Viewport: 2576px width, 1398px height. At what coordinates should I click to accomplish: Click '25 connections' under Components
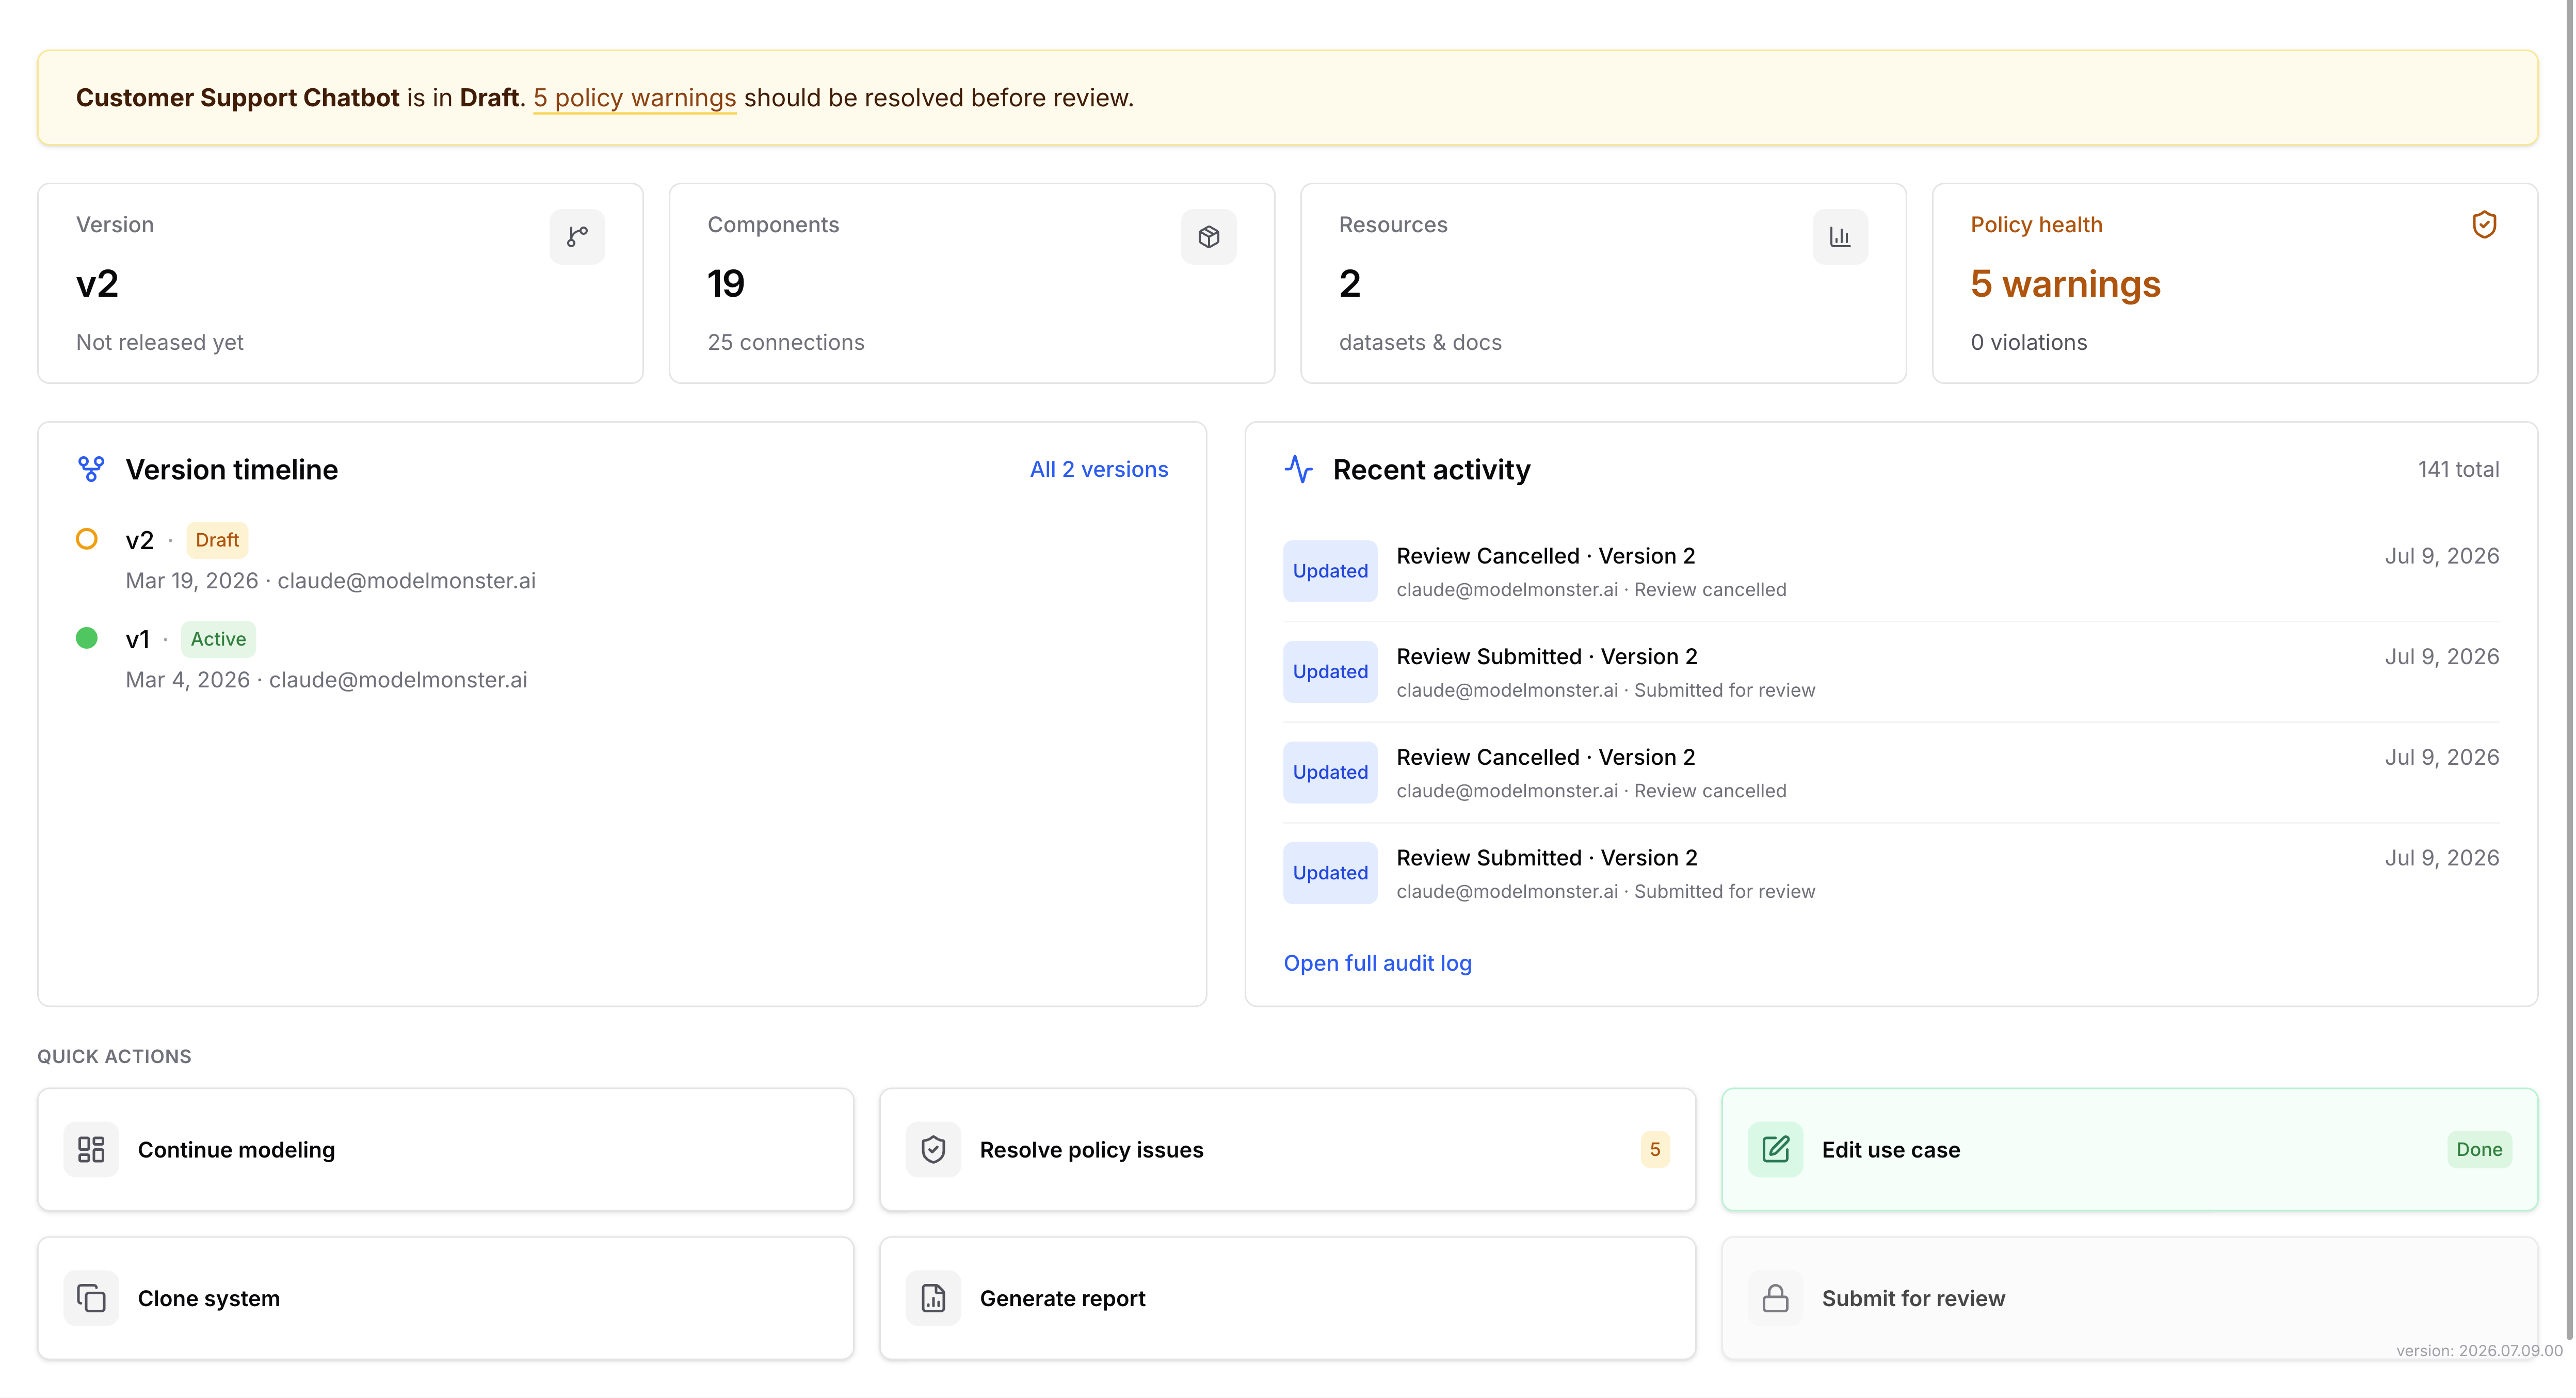(x=786, y=342)
